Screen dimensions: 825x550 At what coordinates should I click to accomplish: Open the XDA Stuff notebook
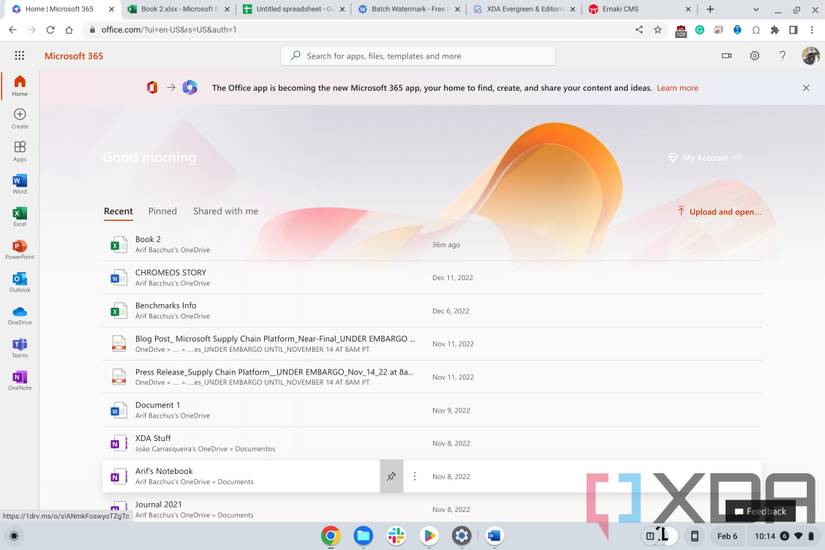click(432, 443)
